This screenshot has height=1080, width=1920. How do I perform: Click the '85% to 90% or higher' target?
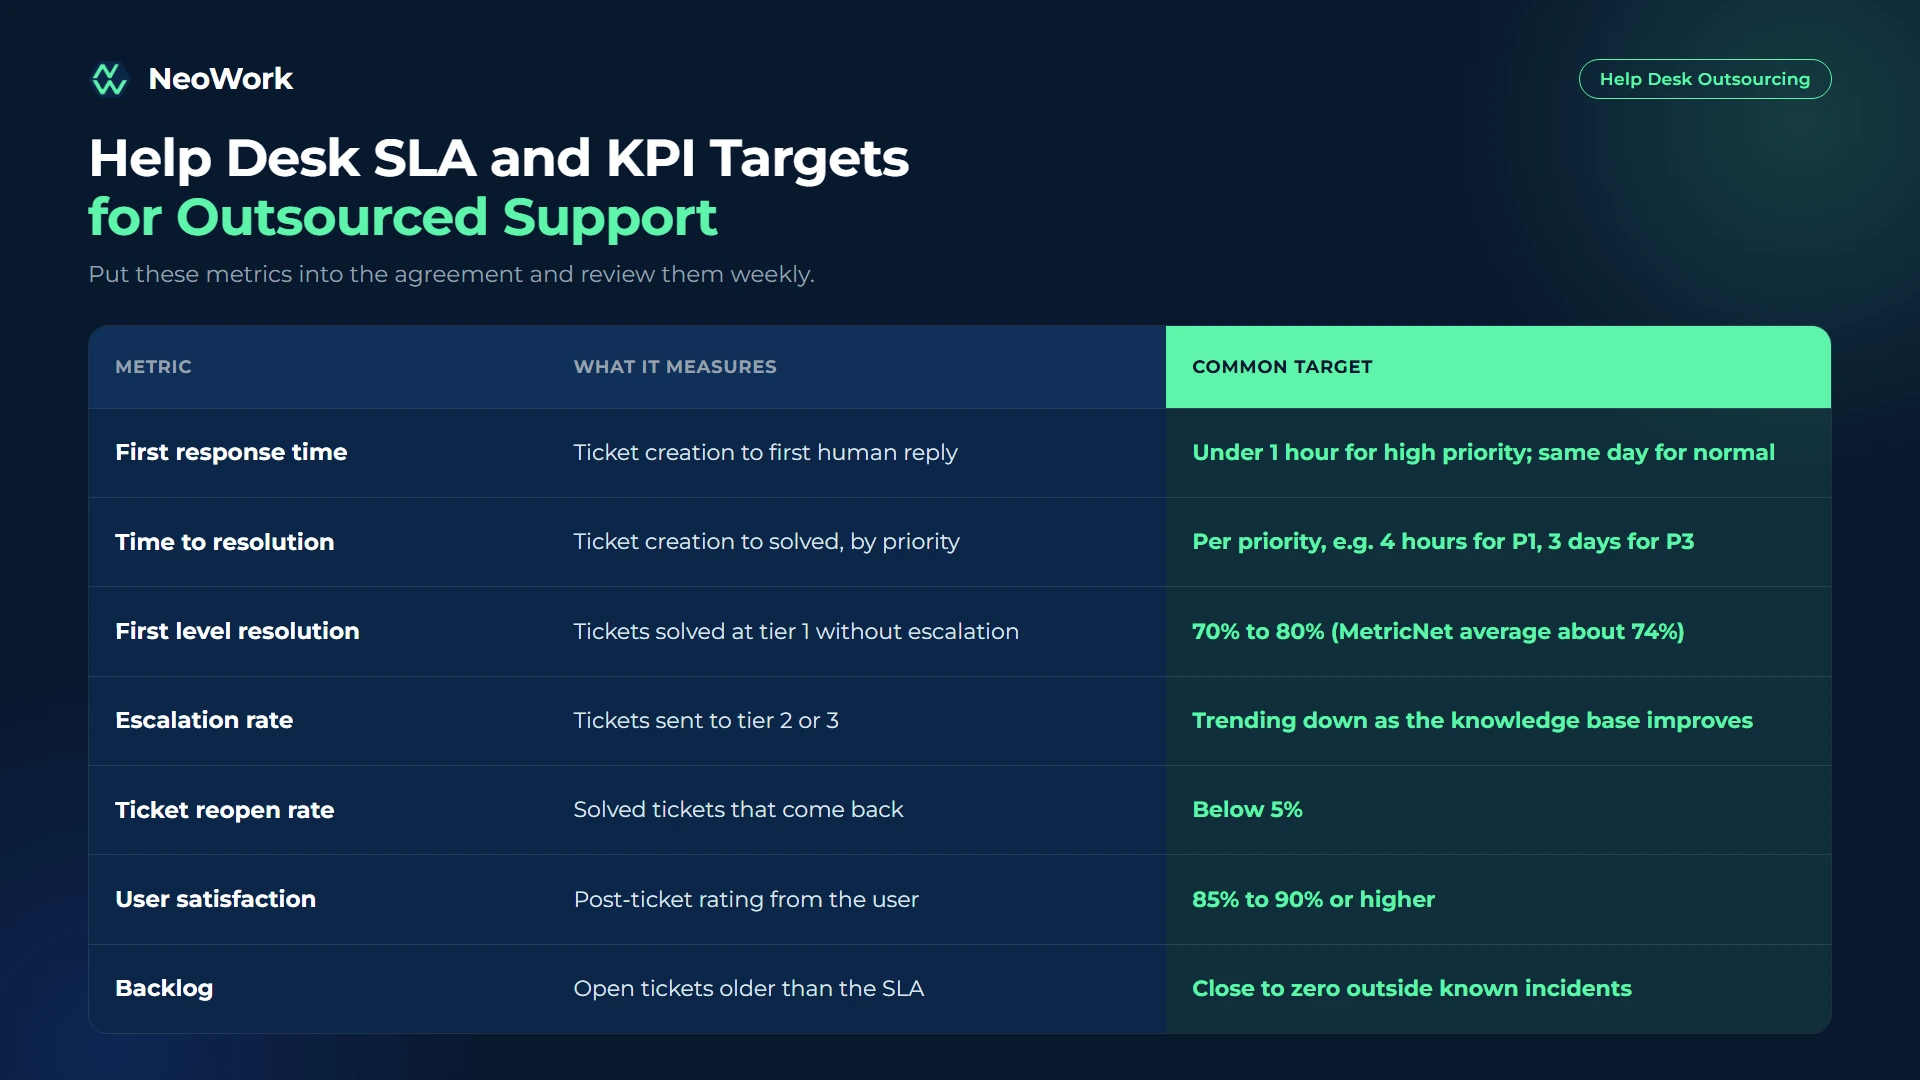[x=1313, y=899]
